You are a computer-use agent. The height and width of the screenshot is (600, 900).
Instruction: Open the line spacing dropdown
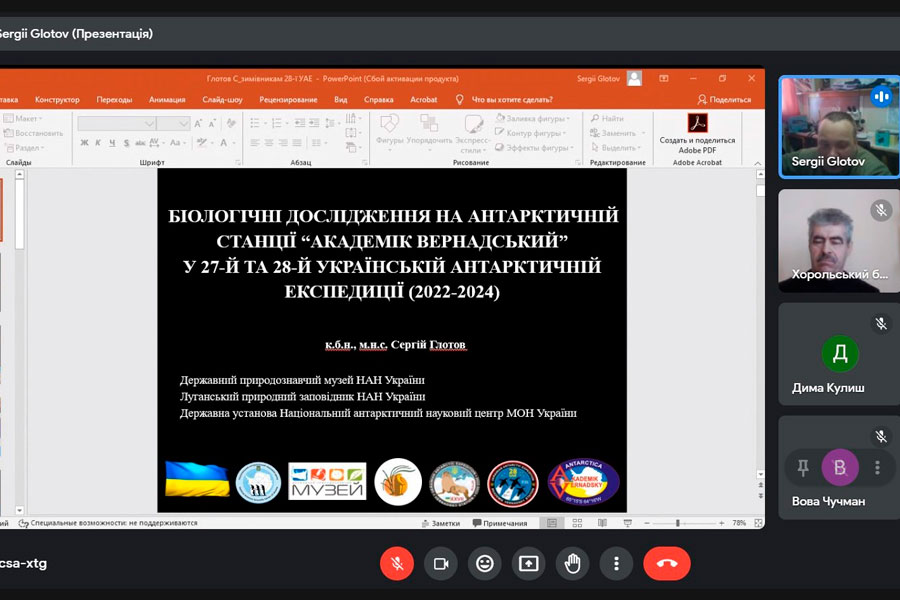click(331, 123)
